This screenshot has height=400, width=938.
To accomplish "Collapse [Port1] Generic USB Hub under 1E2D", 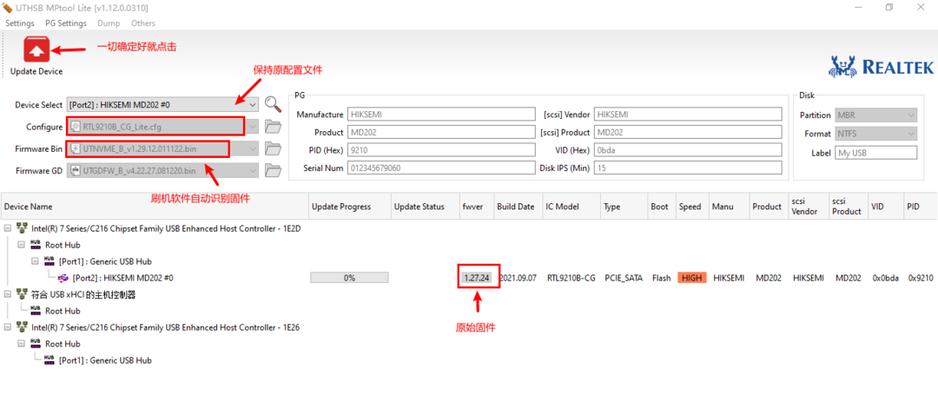I will 35,261.
